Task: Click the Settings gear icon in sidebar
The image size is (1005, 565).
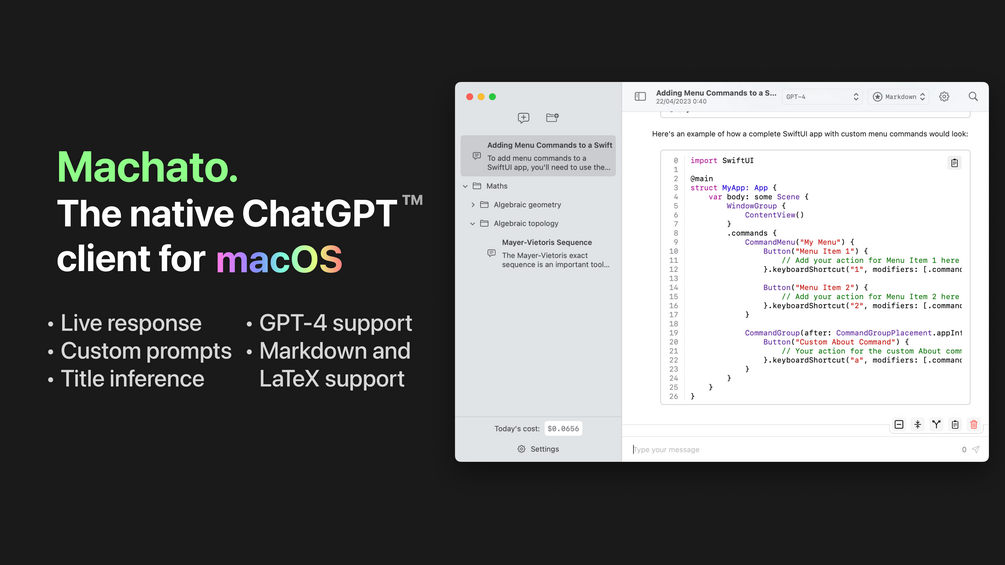Action: (521, 449)
